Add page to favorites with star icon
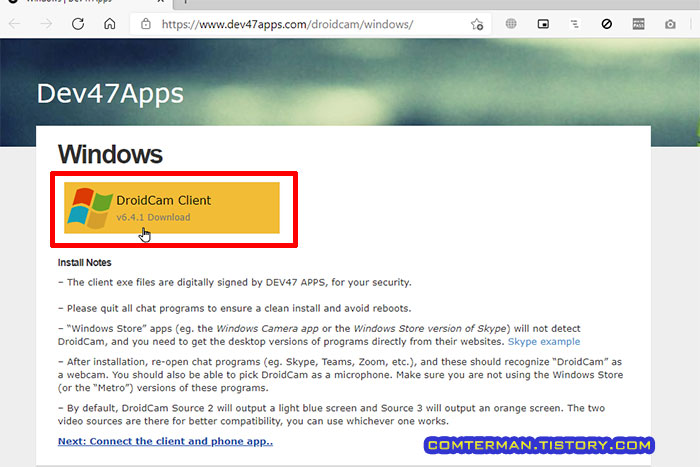This screenshot has height=467, width=700. [477, 24]
